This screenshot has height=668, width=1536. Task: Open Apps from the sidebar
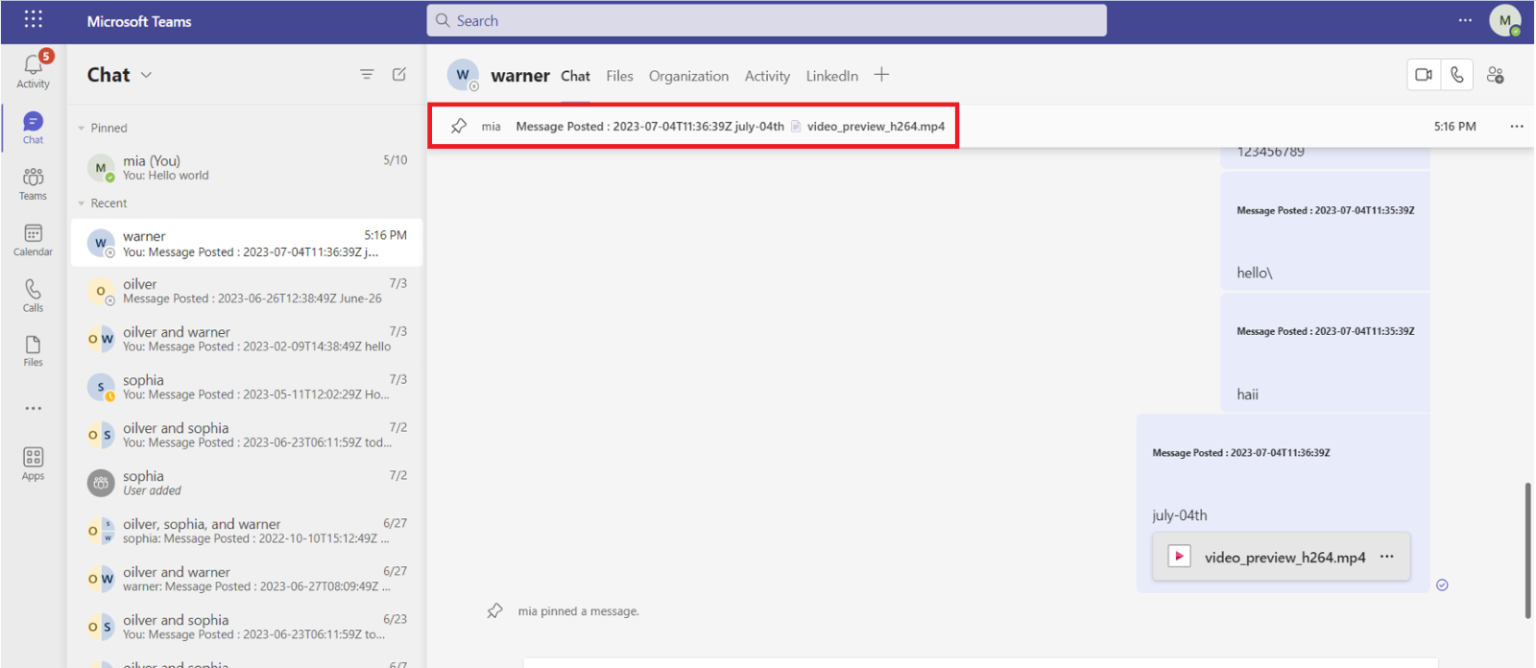33,461
